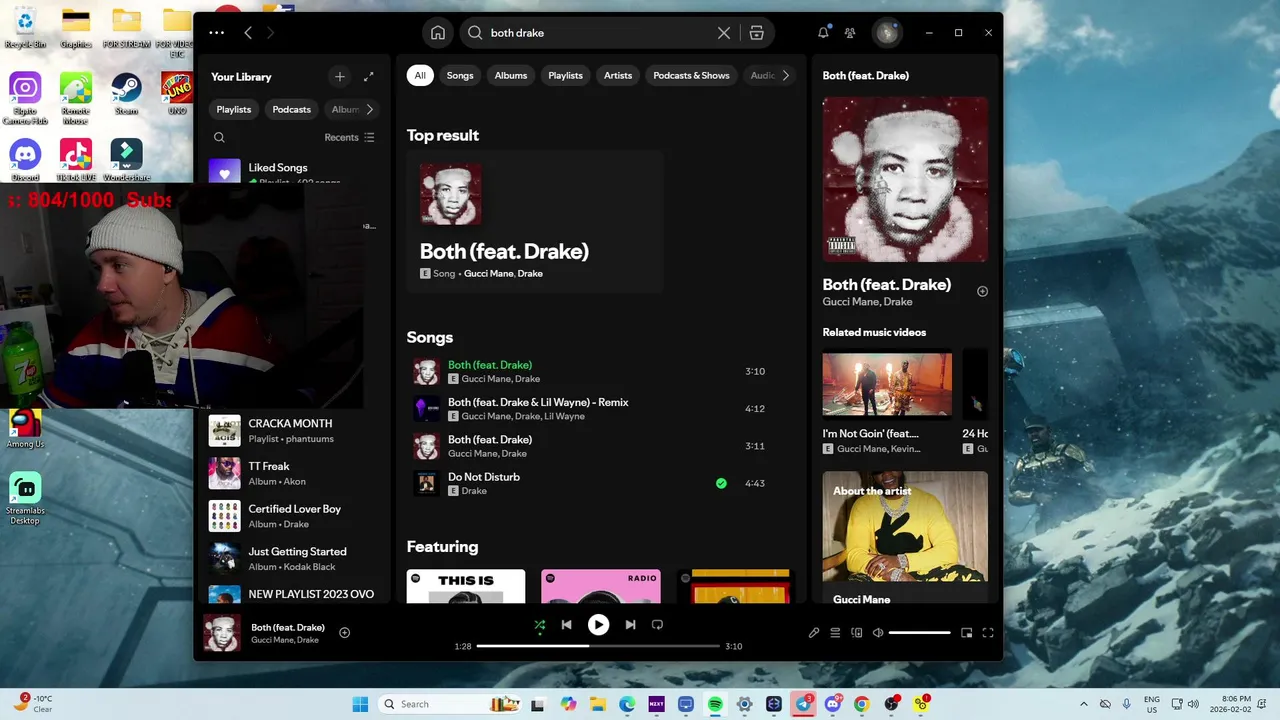Open lyrics microphone icon
The width and height of the screenshot is (1280, 720).
coord(814,632)
